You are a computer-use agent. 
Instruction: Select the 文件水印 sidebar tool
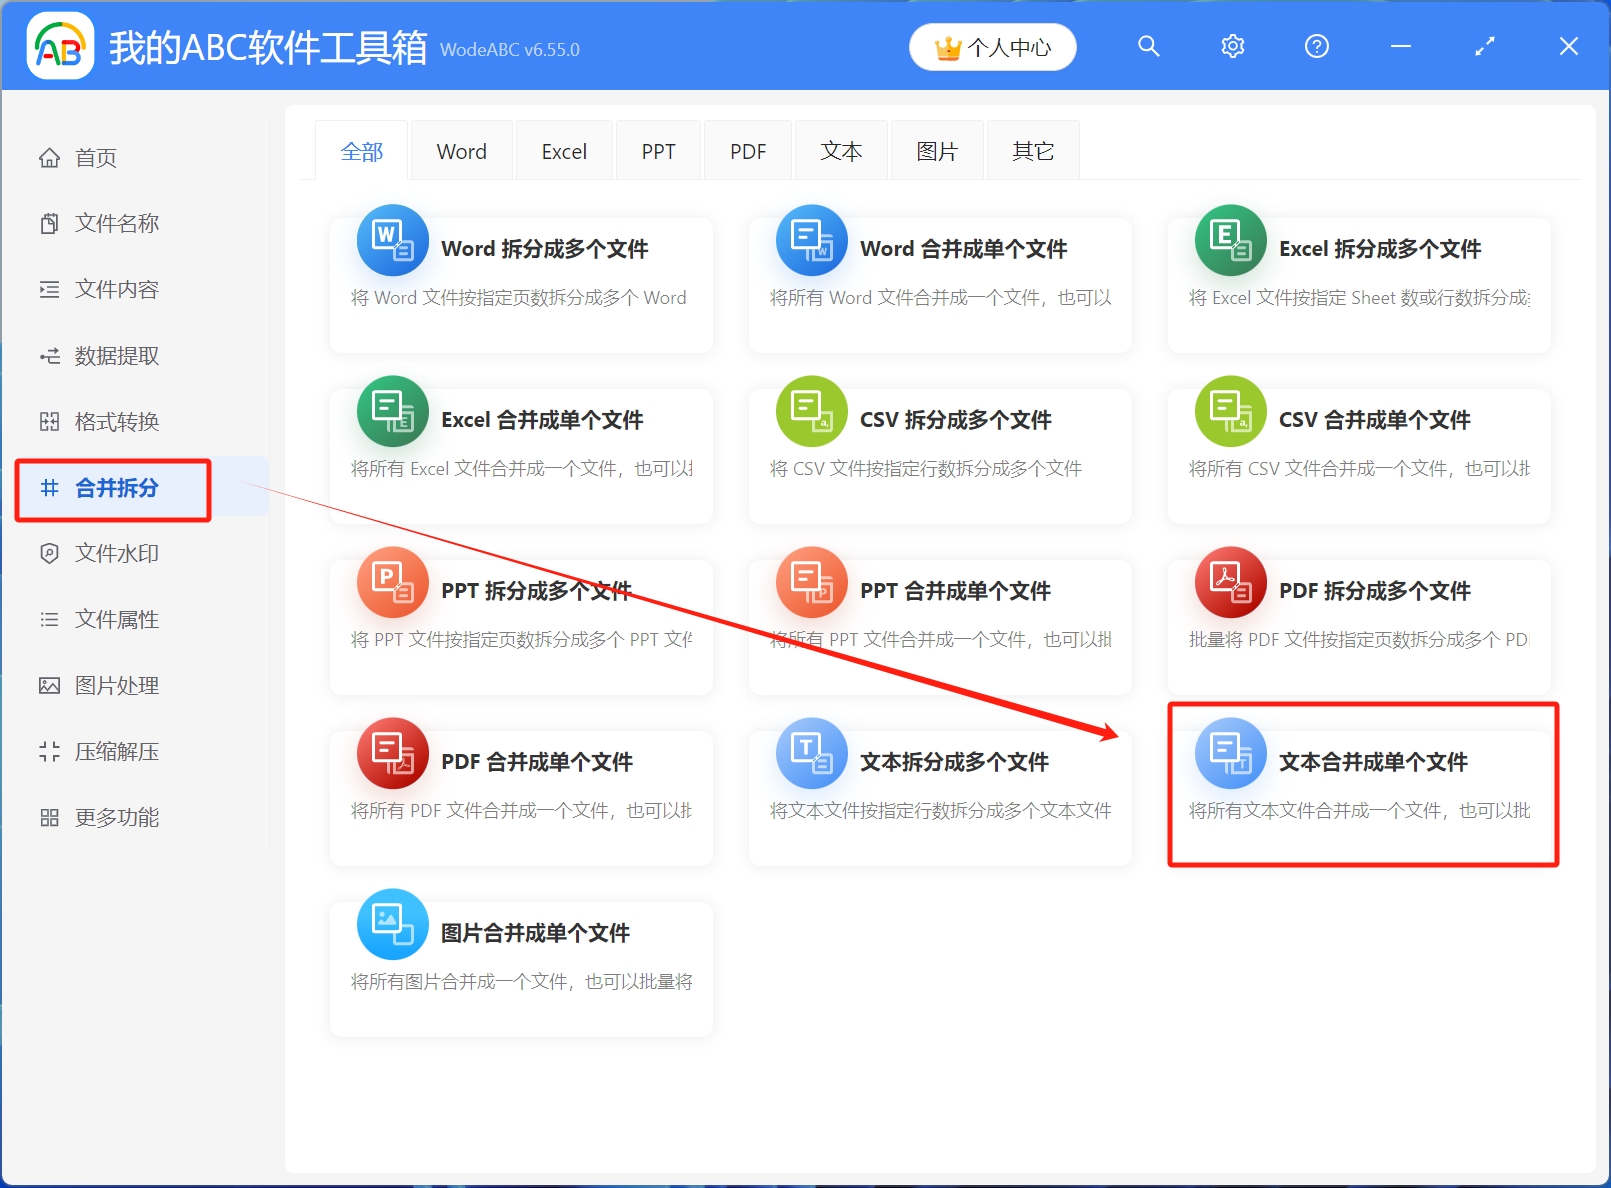tap(113, 553)
